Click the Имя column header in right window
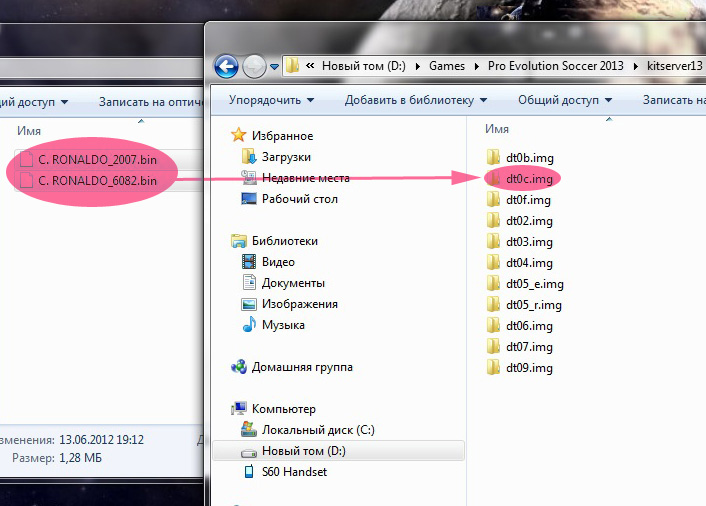The height and width of the screenshot is (506, 706). [497, 130]
